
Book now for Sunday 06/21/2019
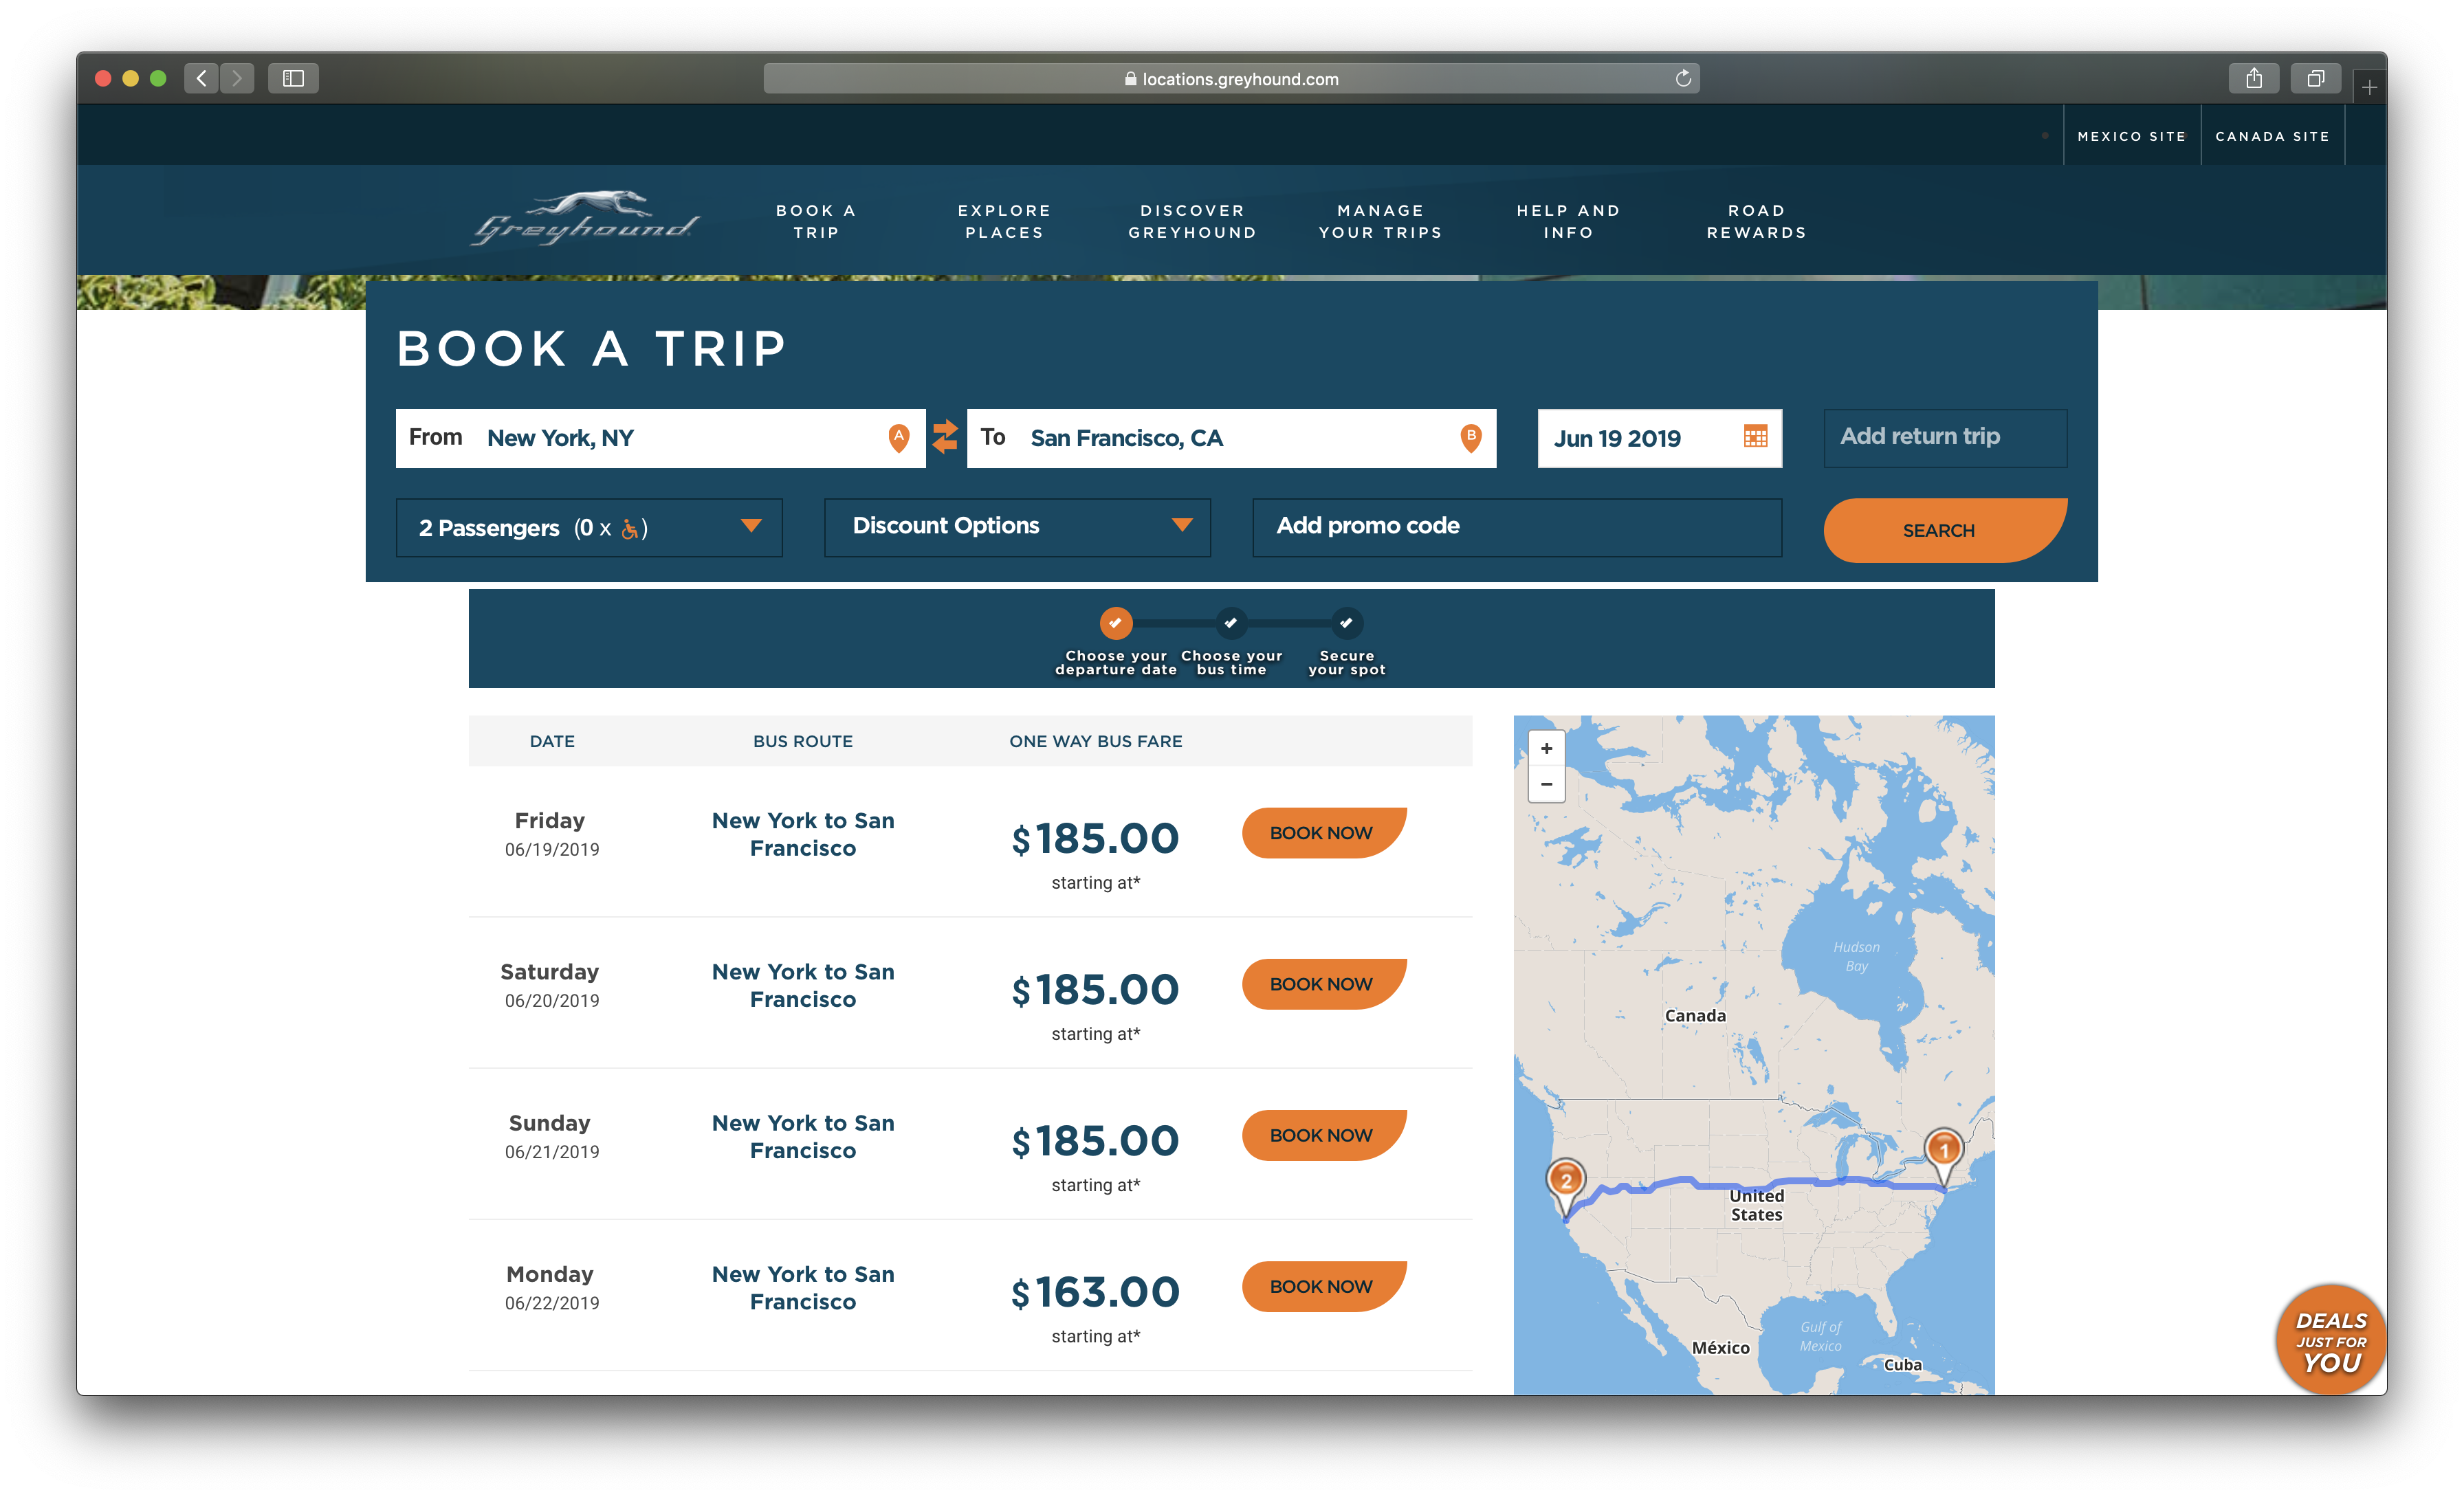click(x=1323, y=1134)
